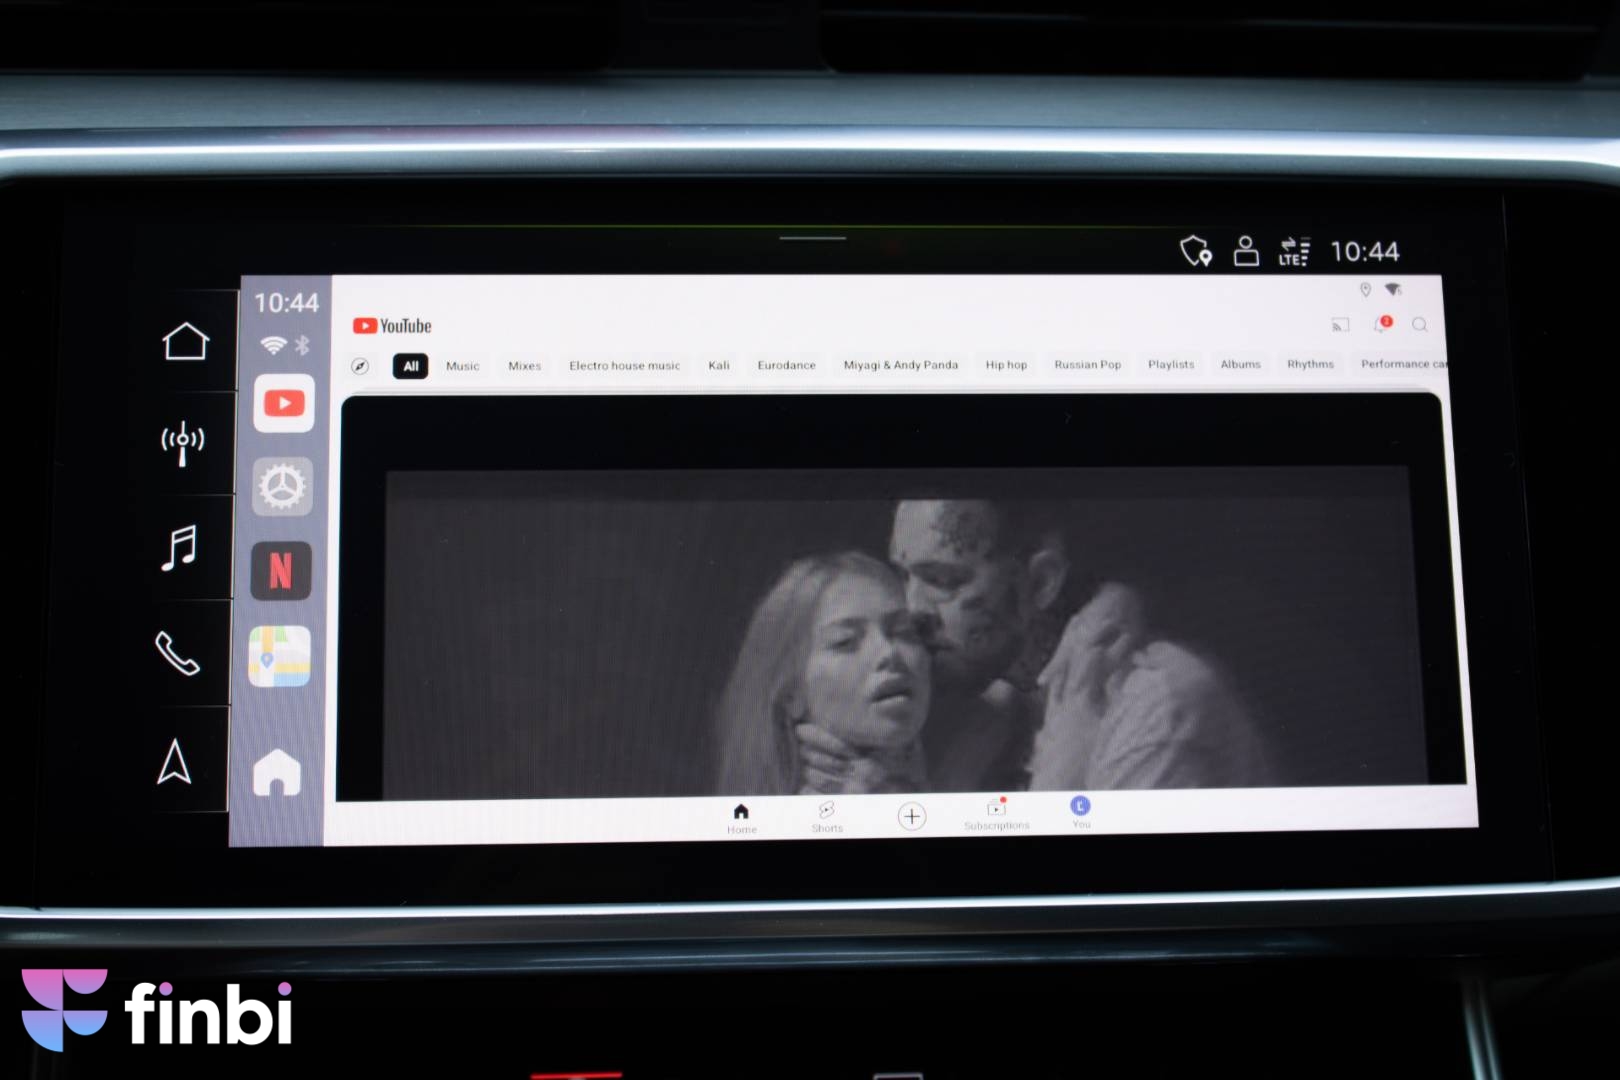Click the YouTube search magnifier icon
The image size is (1620, 1080).
[x=1419, y=324]
